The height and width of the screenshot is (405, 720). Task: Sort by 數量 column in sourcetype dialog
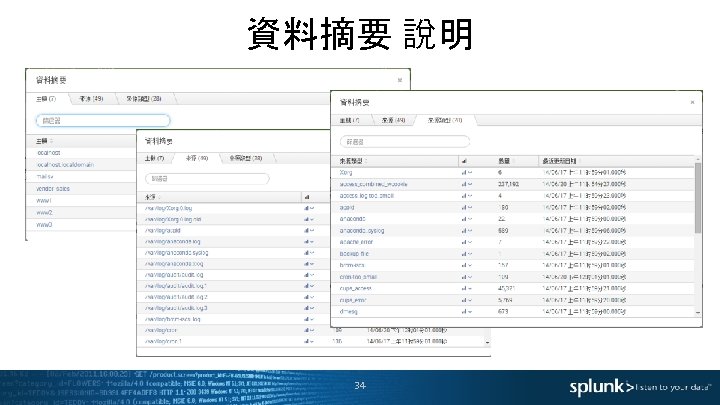tap(504, 161)
